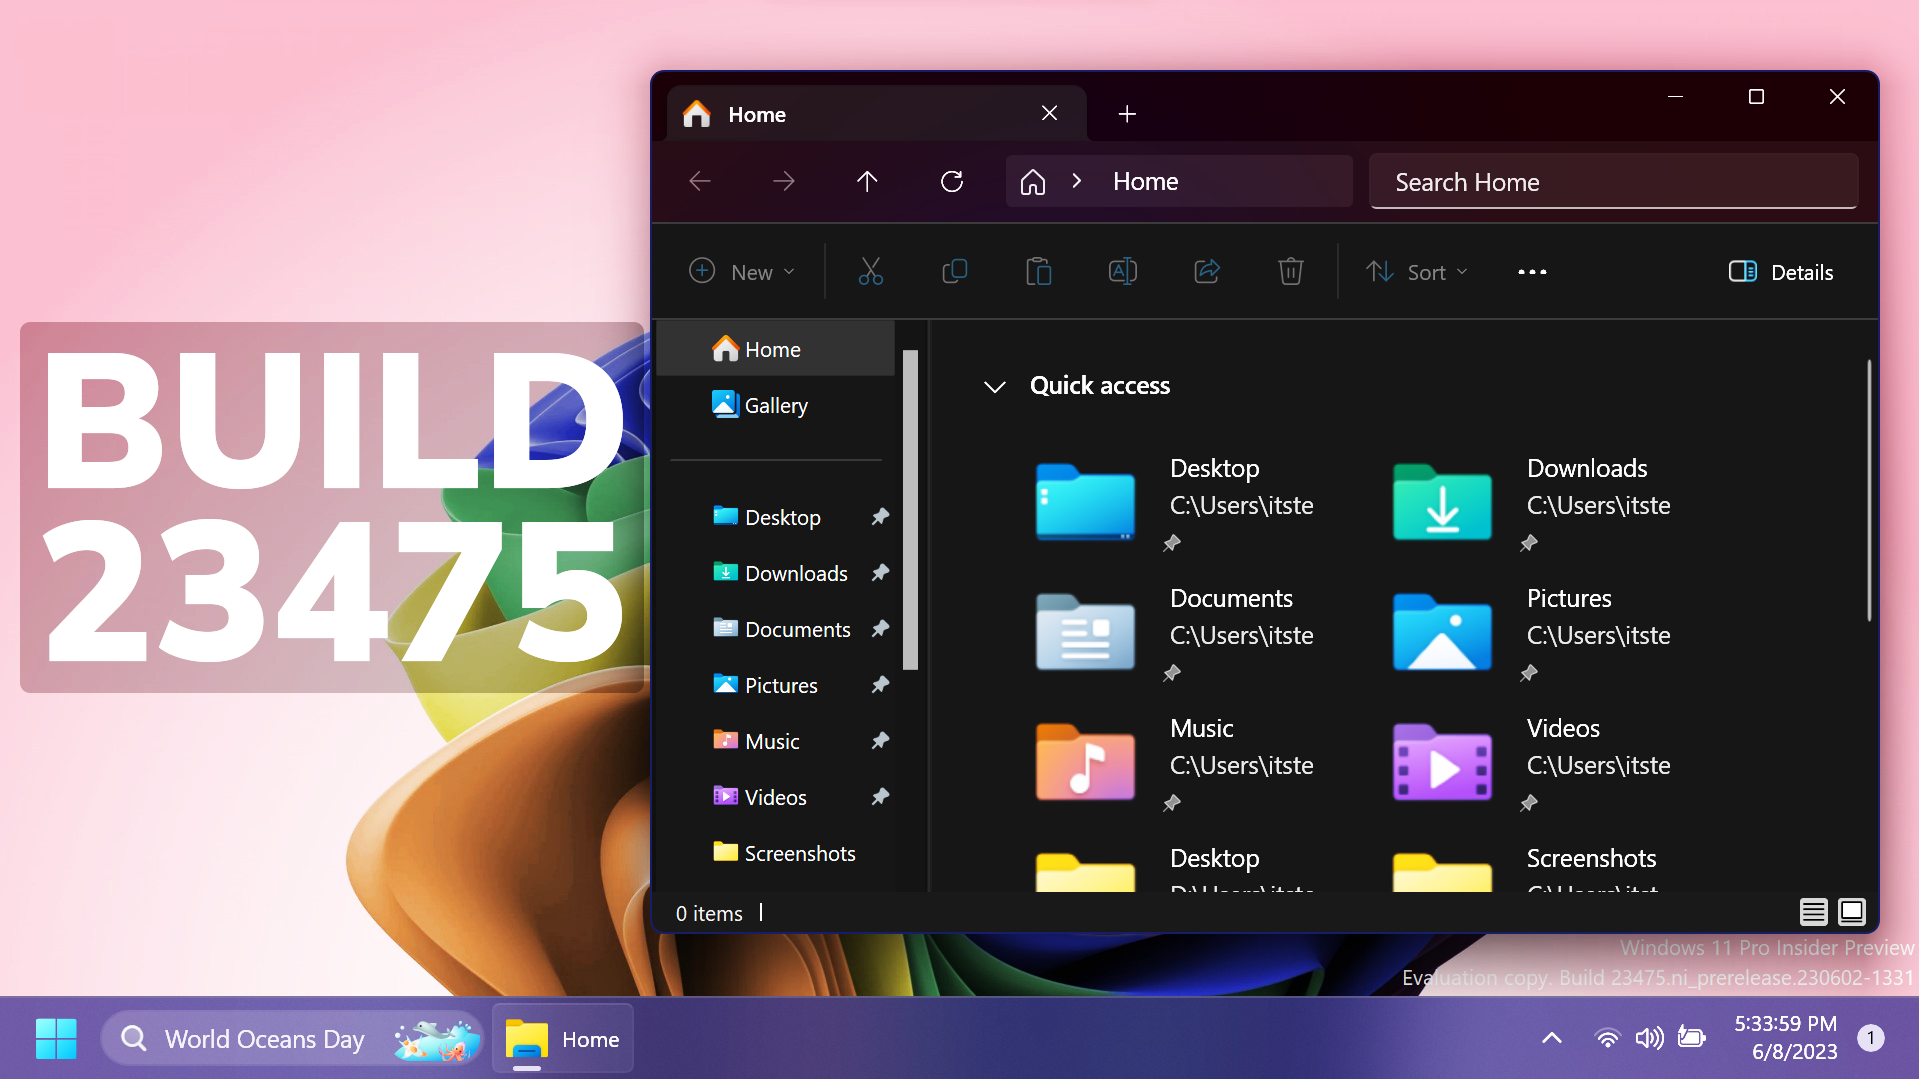Unpin Downloads from the sidebar
The image size is (1919, 1079).
coord(880,572)
